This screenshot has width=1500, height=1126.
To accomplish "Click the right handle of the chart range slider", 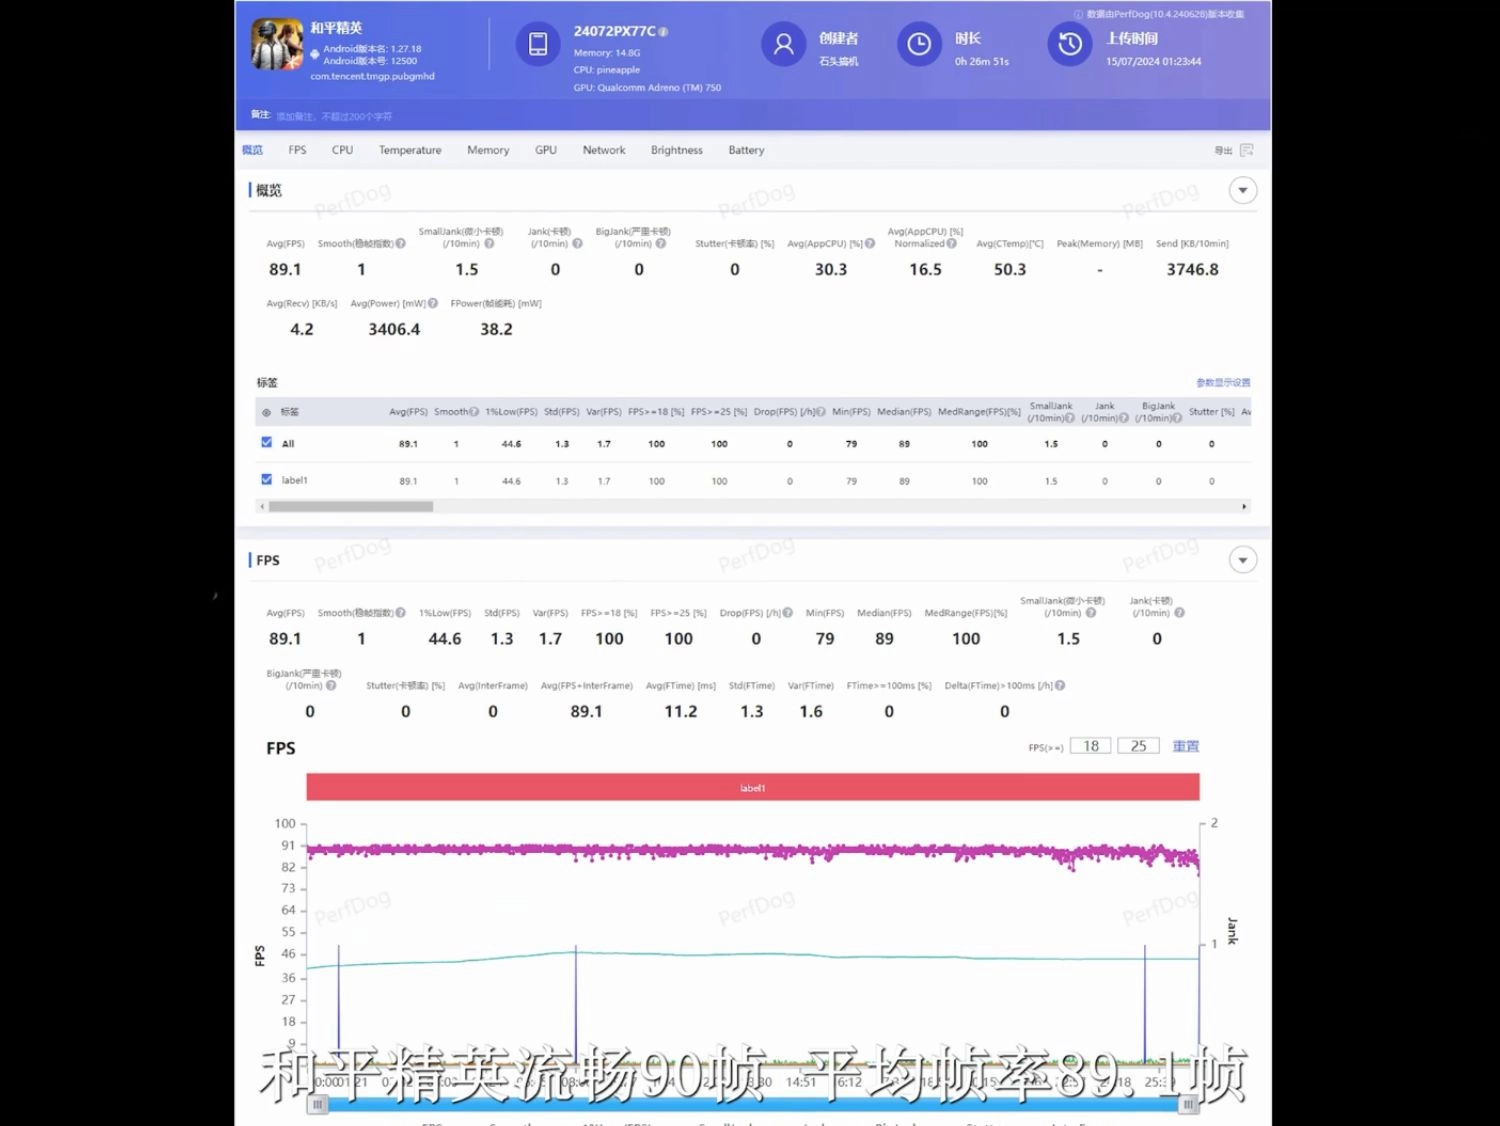I will point(1188,1104).
